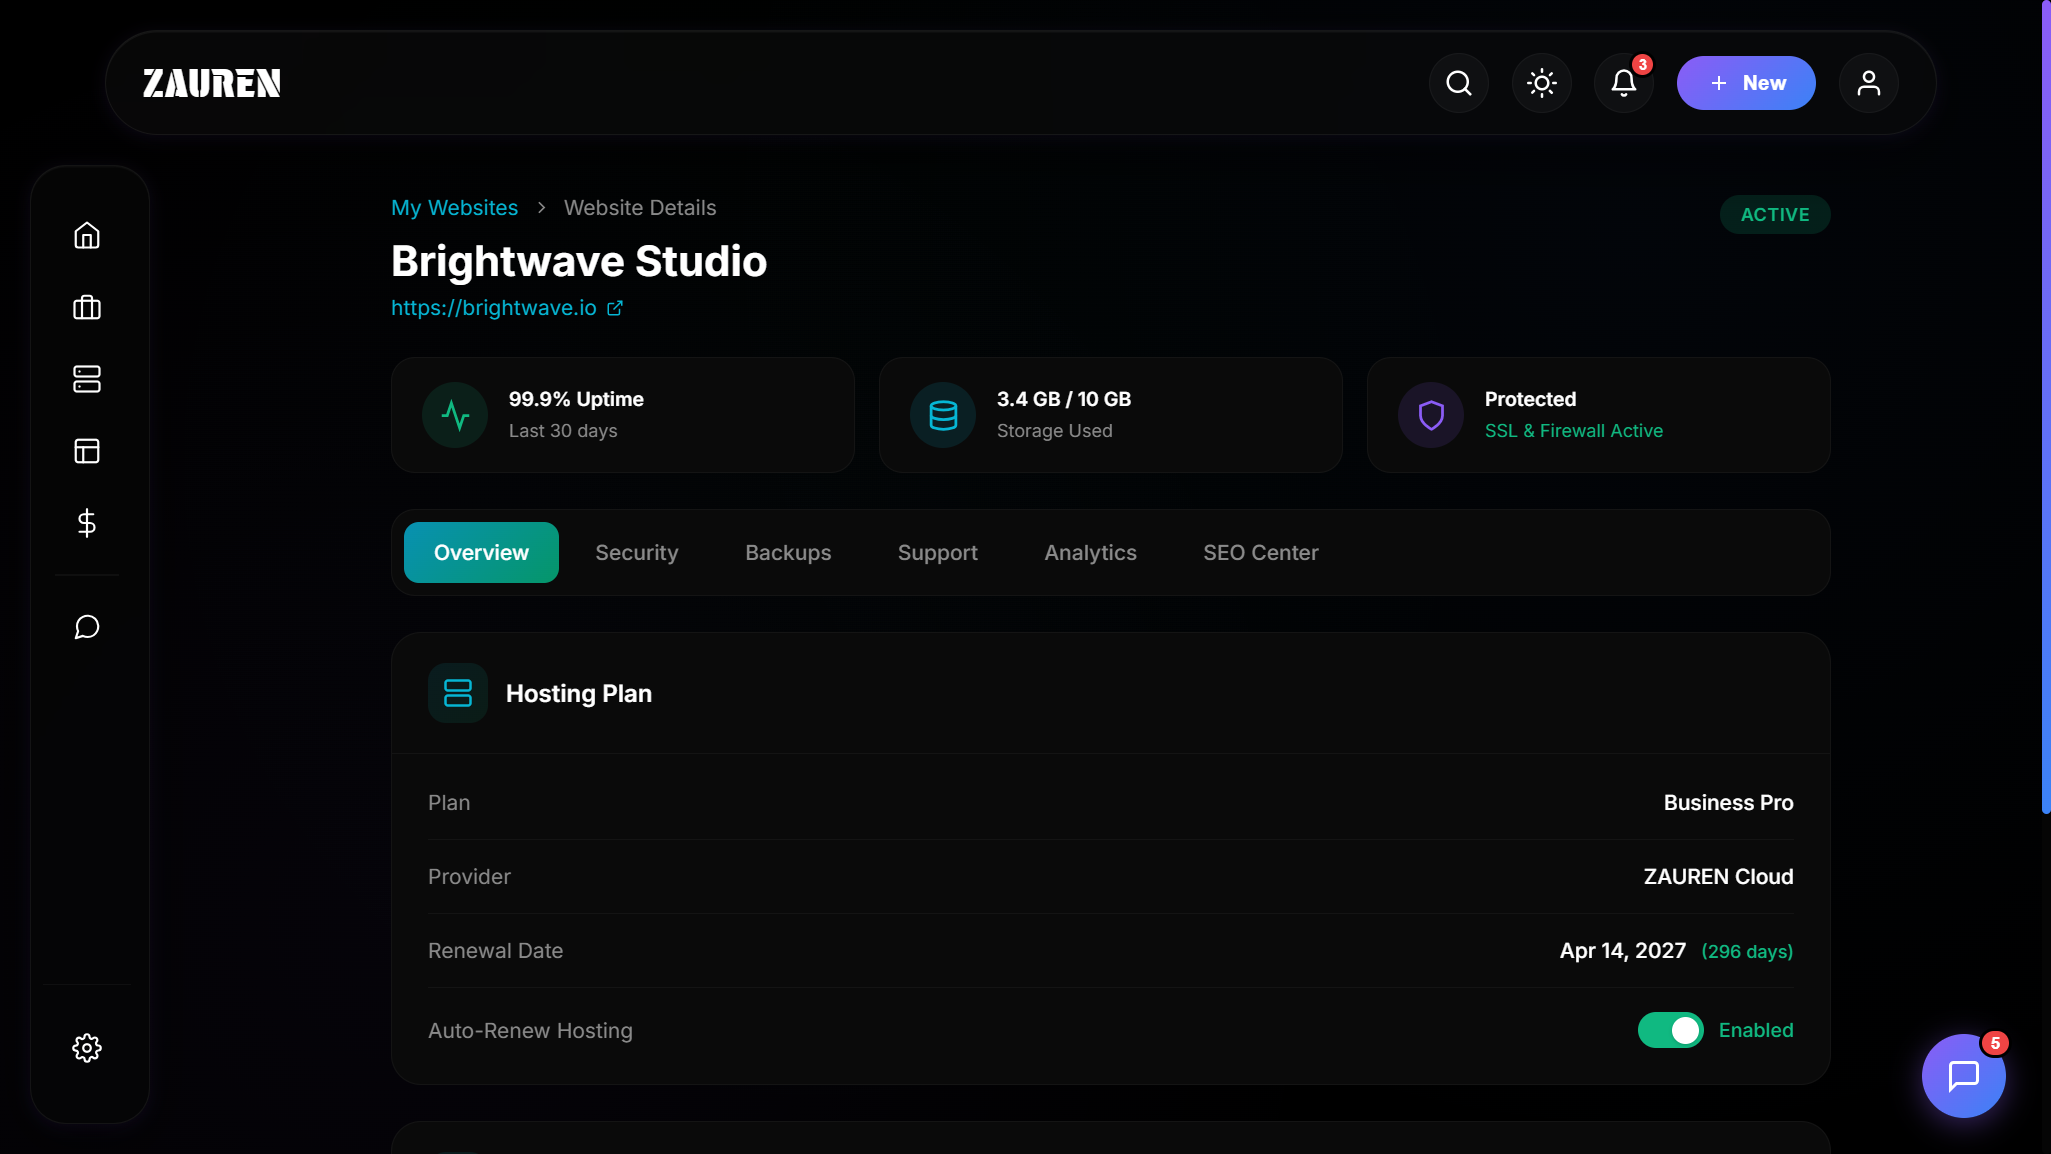Viewport: 2051px width, 1154px height.
Task: Click the (296 days) text
Action: coord(1747,952)
